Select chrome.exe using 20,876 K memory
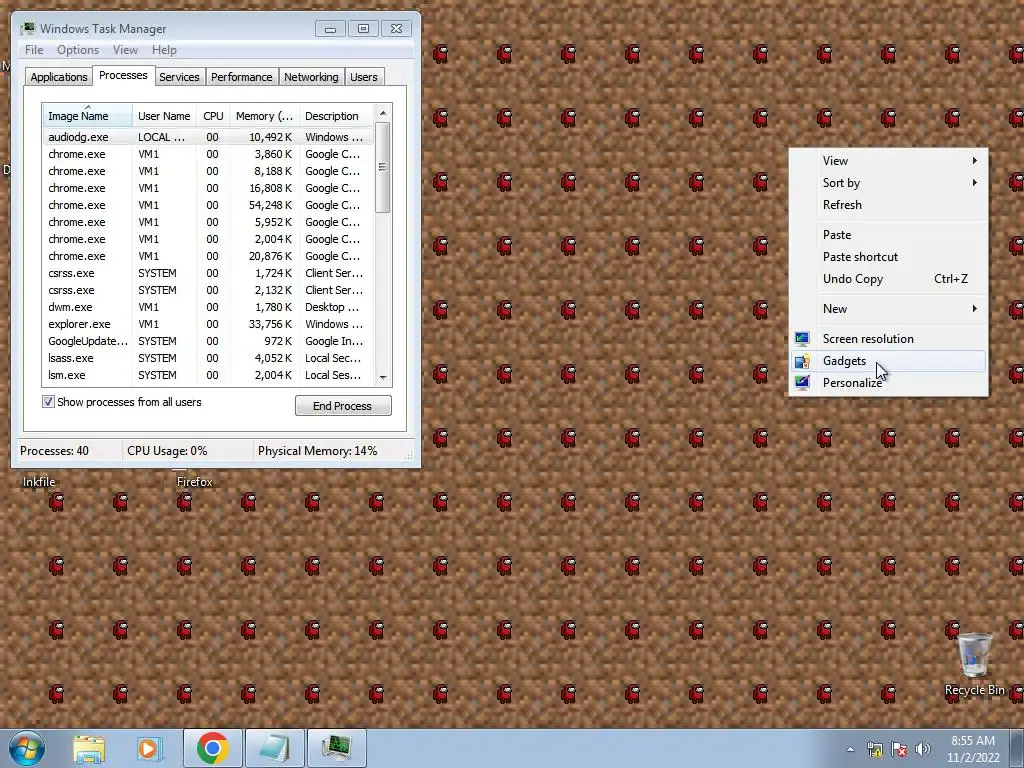 pyautogui.click(x=209, y=256)
